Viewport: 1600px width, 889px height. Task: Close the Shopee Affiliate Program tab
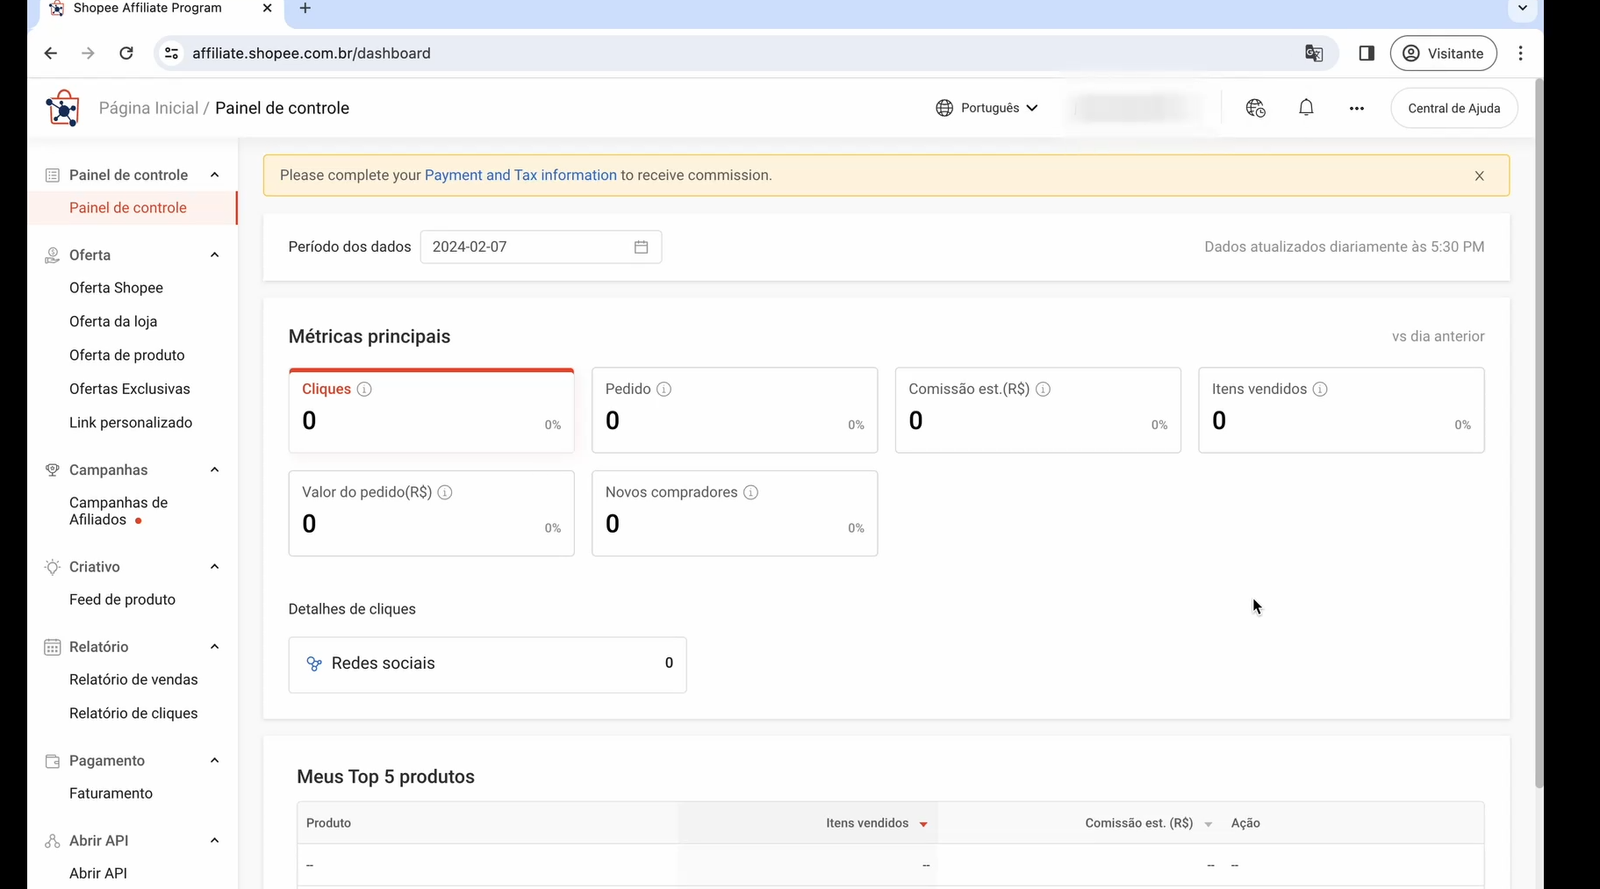[267, 8]
